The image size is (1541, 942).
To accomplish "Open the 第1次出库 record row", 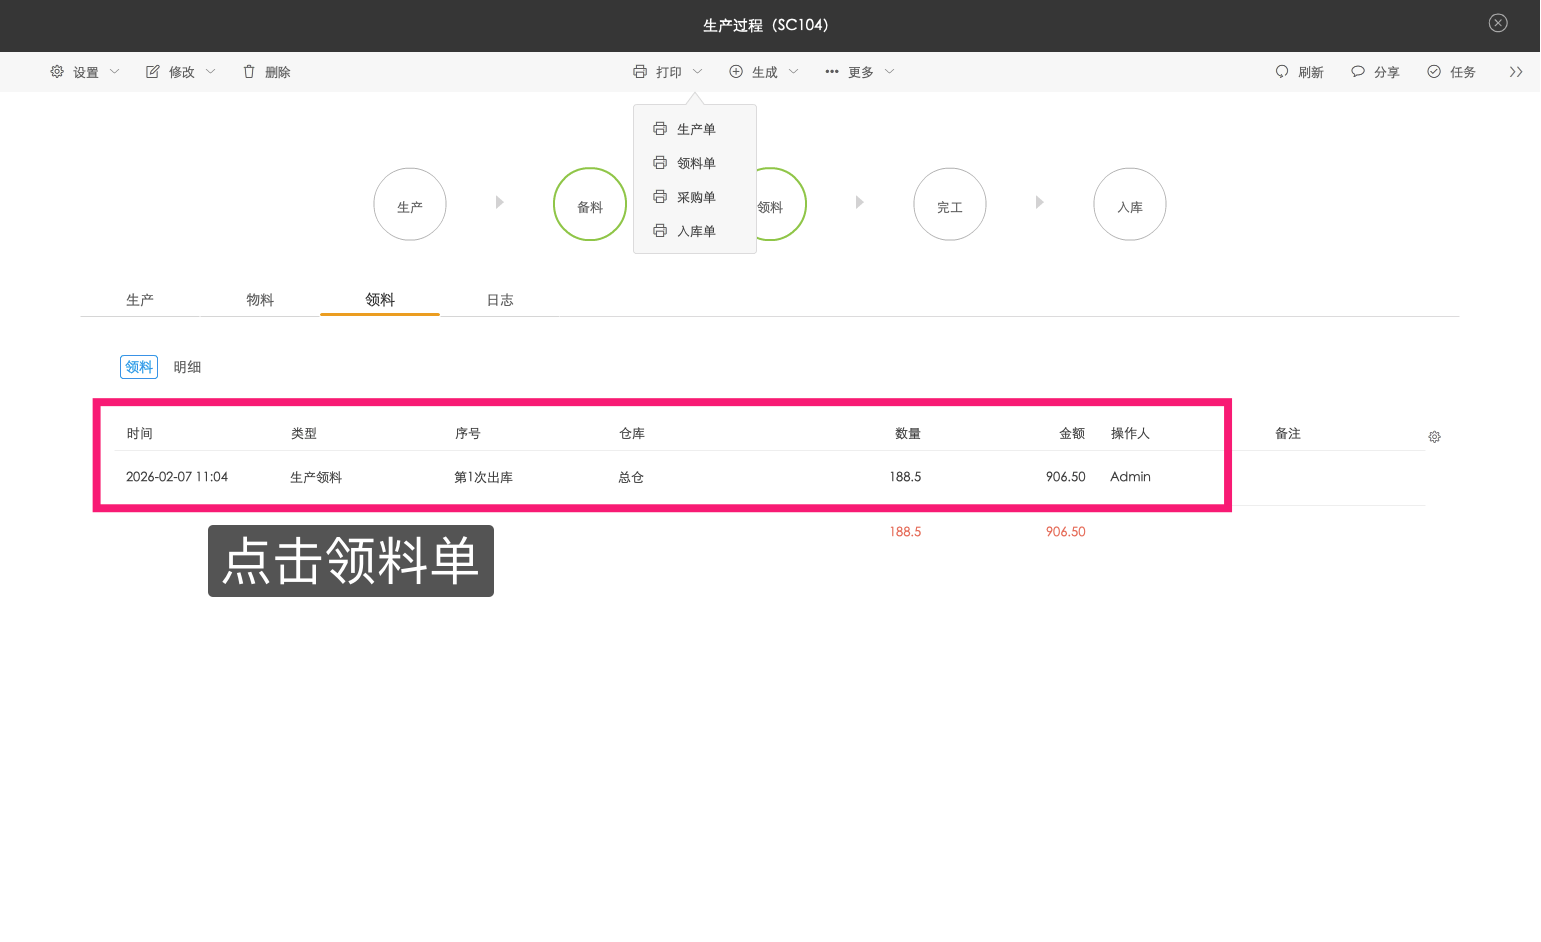I will pyautogui.click(x=483, y=477).
